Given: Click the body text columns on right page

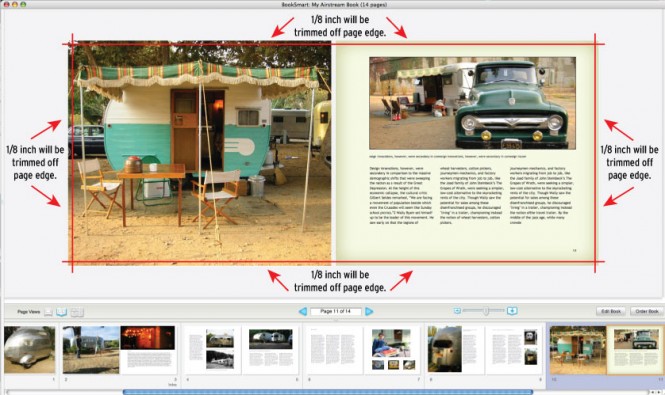Looking at the screenshot, I should click(471, 195).
